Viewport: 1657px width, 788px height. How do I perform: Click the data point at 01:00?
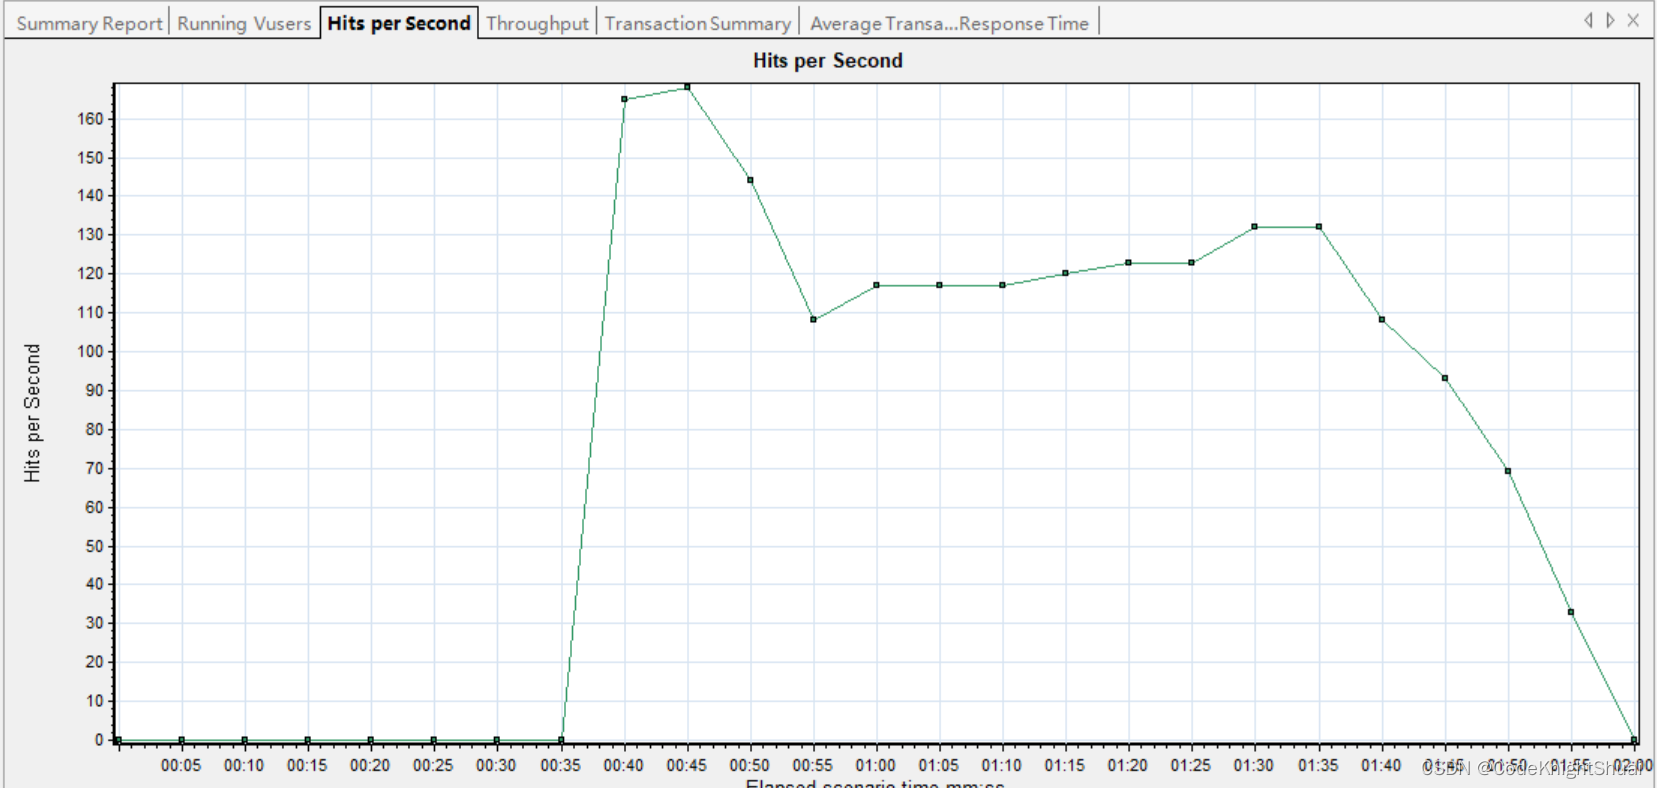pos(876,285)
